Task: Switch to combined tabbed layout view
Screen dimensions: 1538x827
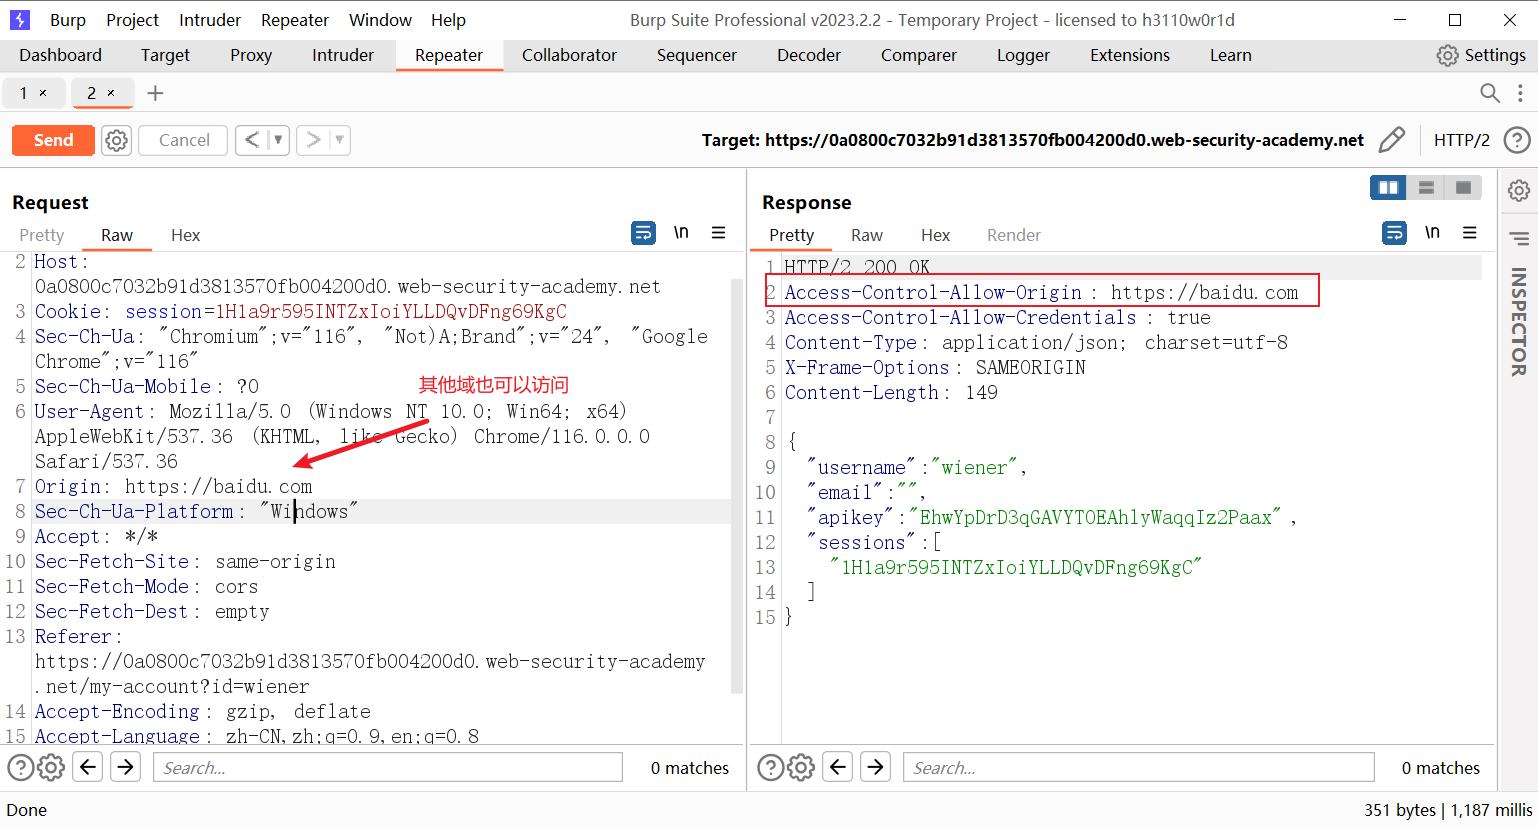Action: pos(1463,187)
